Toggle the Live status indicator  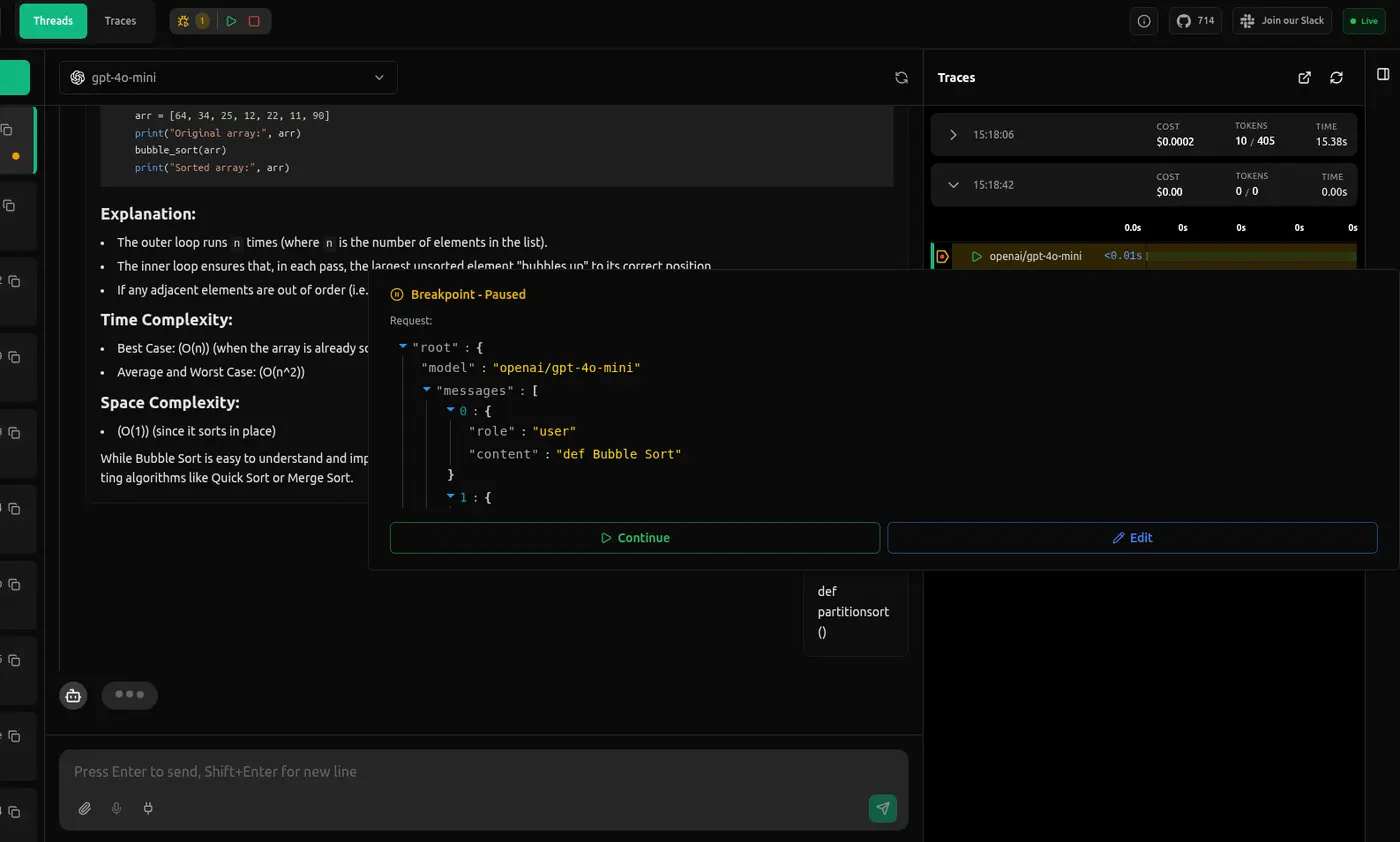coord(1363,20)
